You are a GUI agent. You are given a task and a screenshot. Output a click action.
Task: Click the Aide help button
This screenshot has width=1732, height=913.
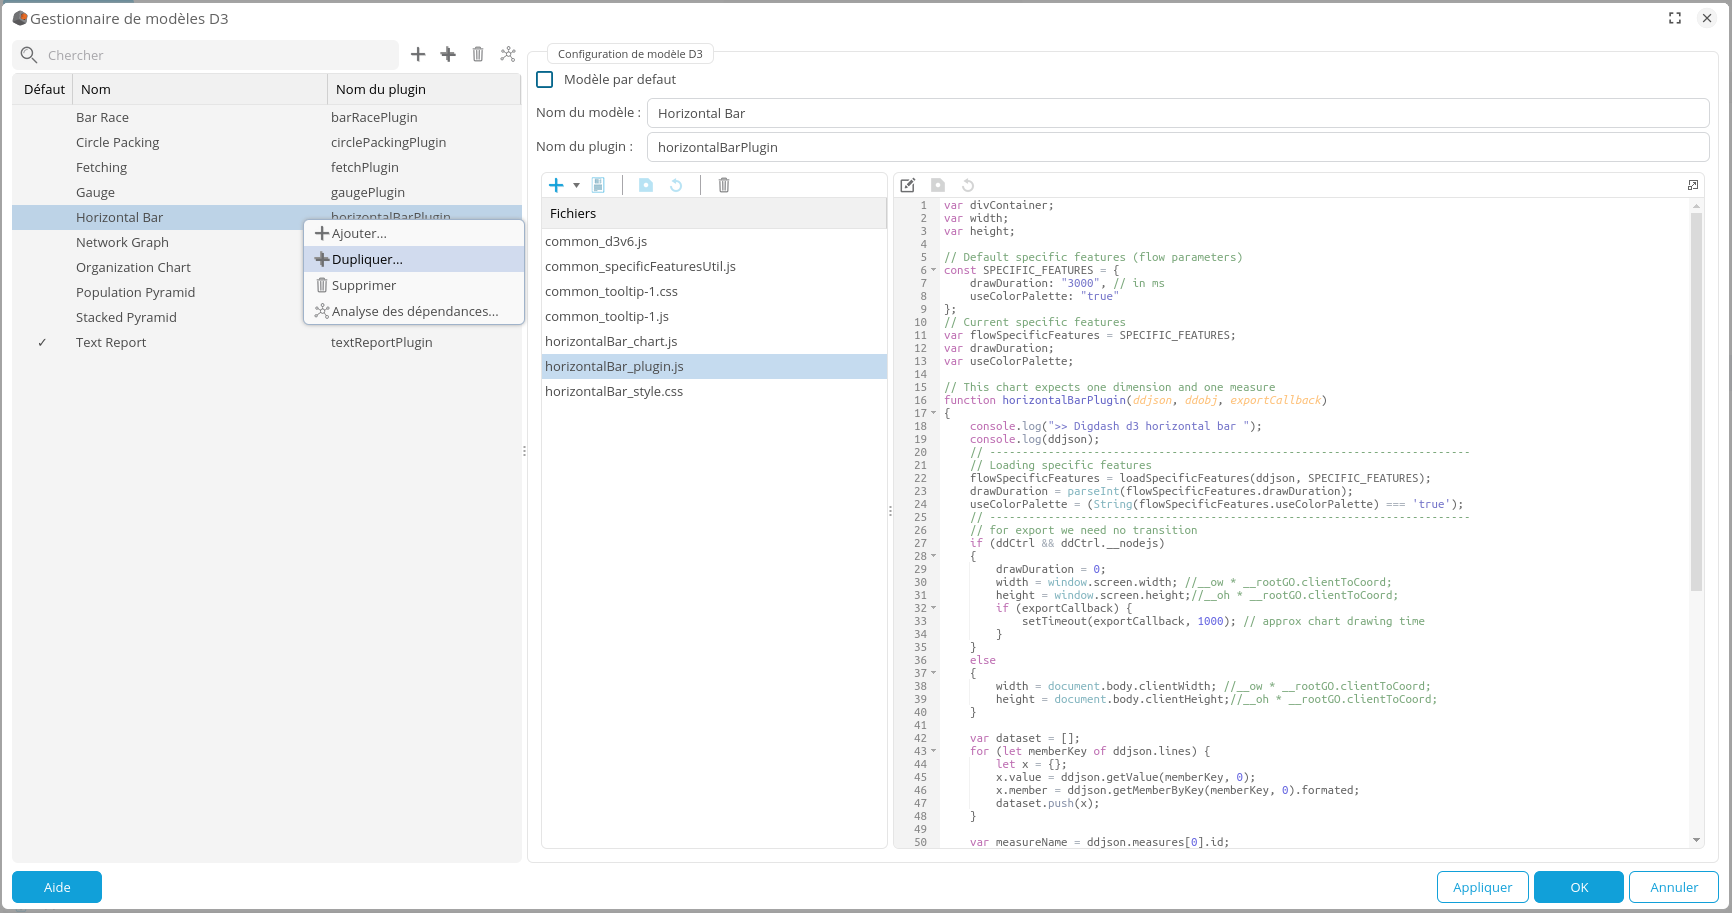(57, 887)
